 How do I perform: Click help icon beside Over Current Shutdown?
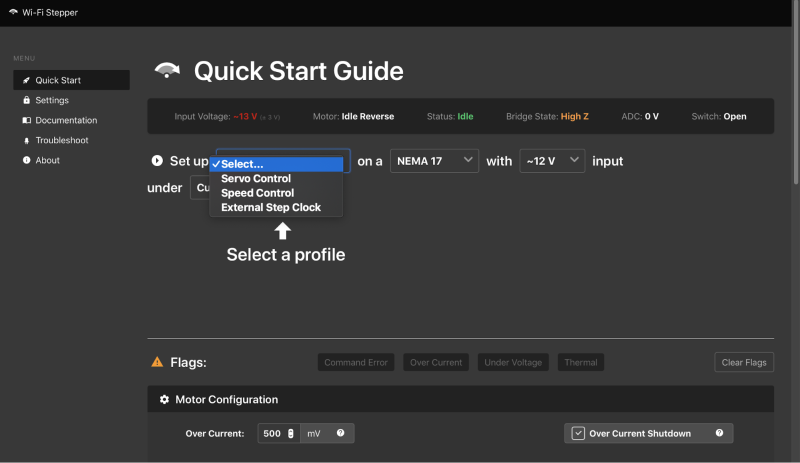coord(719,433)
